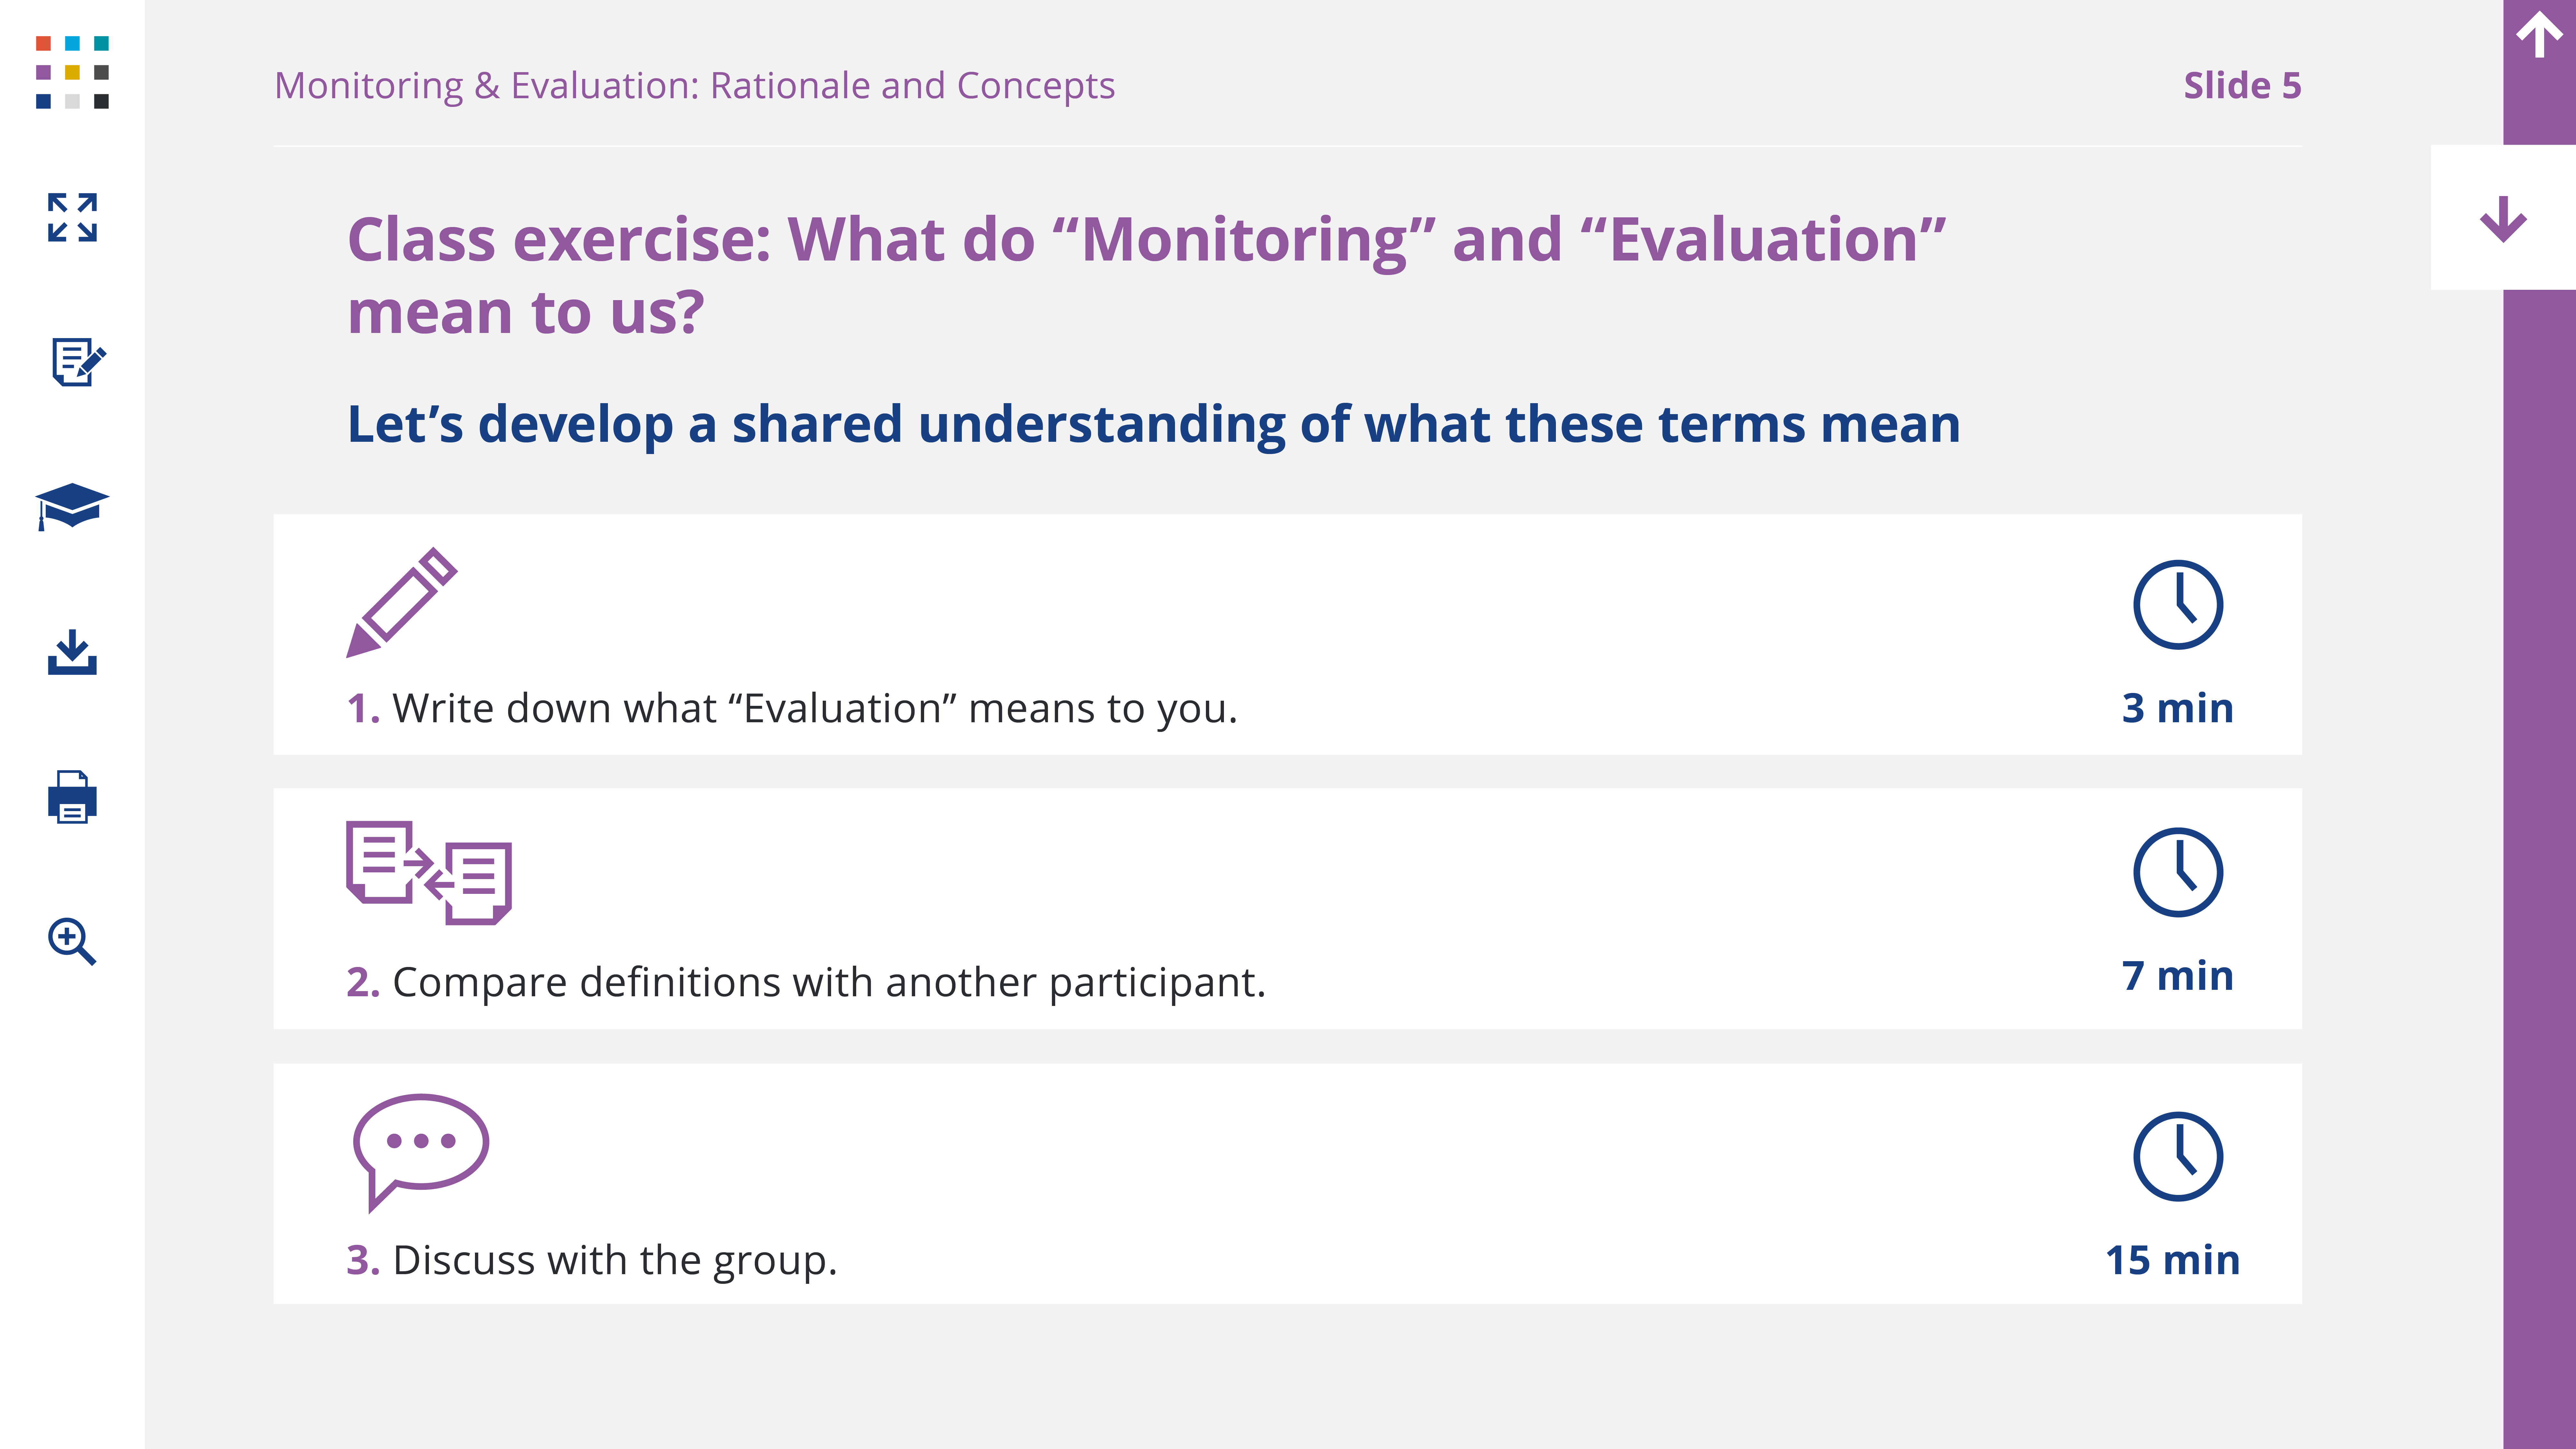
Task: Print the slide with the printer icon
Action: (72, 797)
